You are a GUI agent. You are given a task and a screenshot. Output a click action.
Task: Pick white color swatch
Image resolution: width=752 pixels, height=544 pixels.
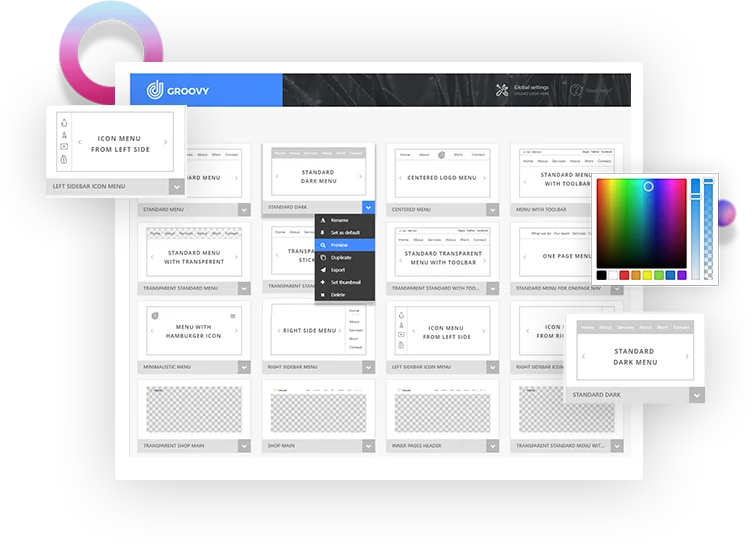click(613, 275)
